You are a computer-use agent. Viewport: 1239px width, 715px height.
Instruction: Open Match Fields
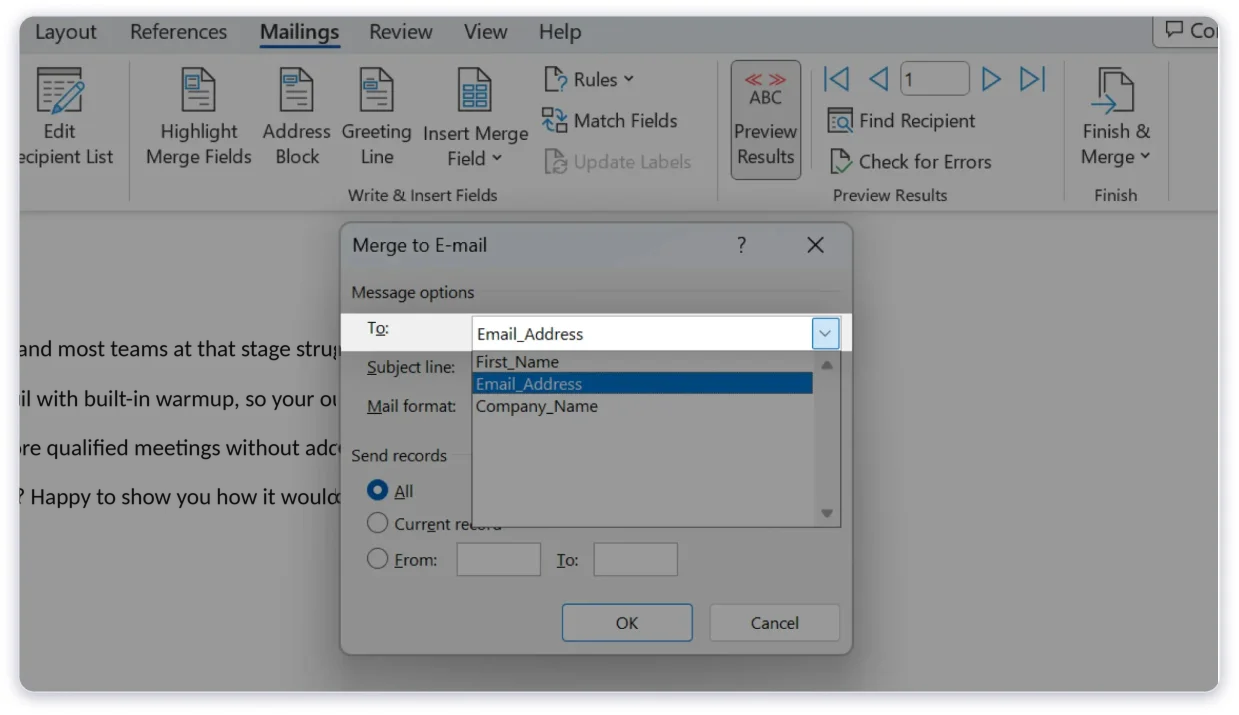pos(610,121)
